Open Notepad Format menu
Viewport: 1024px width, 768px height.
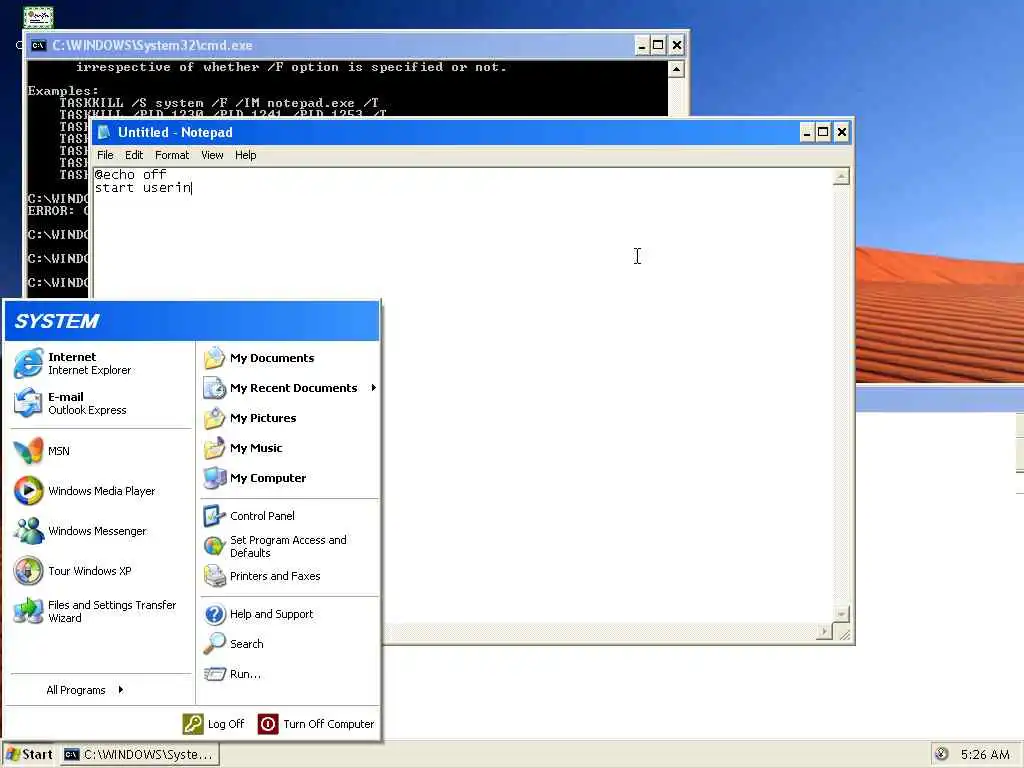tap(172, 155)
